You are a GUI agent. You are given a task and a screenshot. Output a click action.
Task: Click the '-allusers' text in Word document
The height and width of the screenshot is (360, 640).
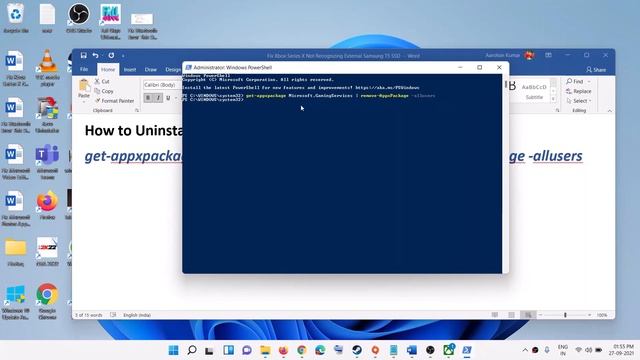point(555,156)
